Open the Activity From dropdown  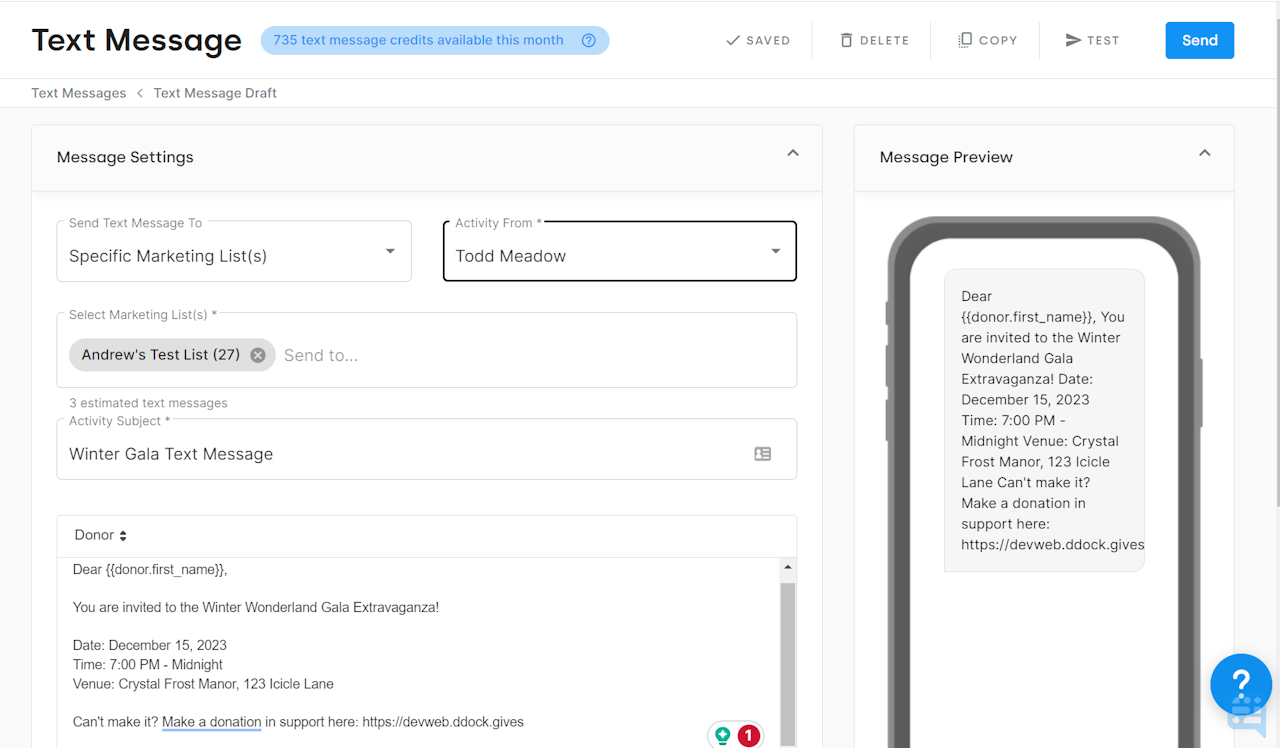(620, 251)
